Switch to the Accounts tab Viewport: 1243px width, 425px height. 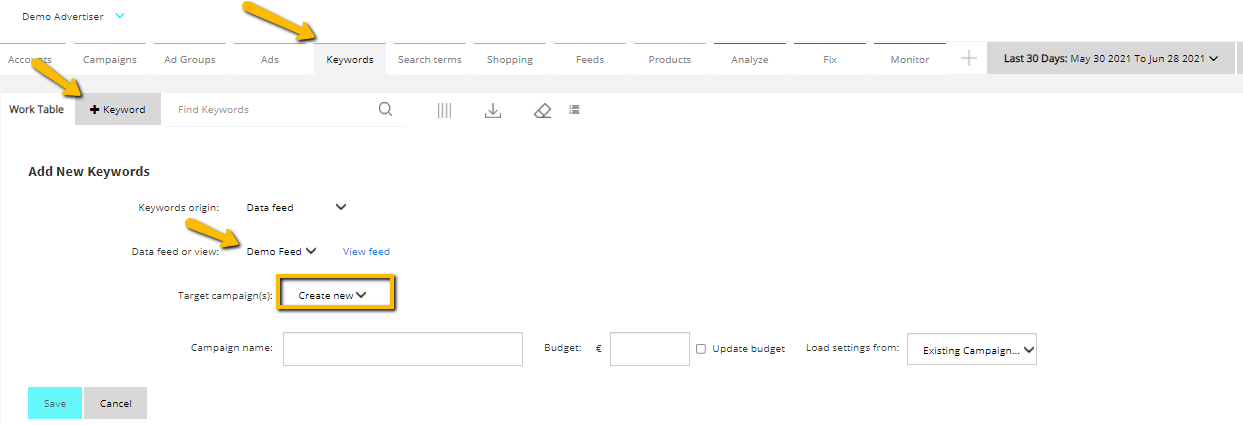click(30, 59)
